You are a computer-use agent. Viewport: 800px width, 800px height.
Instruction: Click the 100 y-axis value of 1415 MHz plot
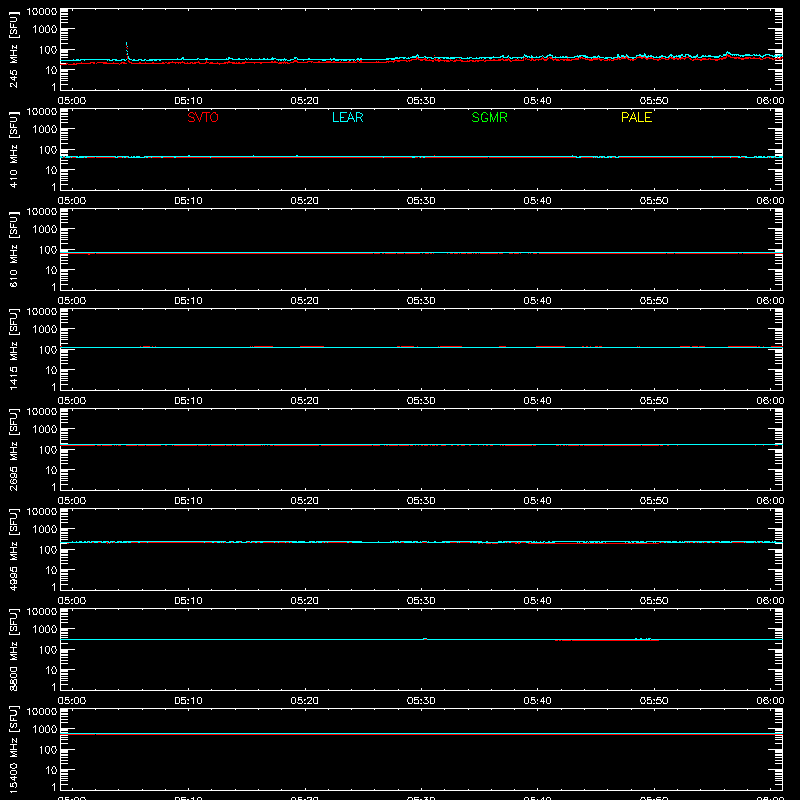click(x=48, y=350)
